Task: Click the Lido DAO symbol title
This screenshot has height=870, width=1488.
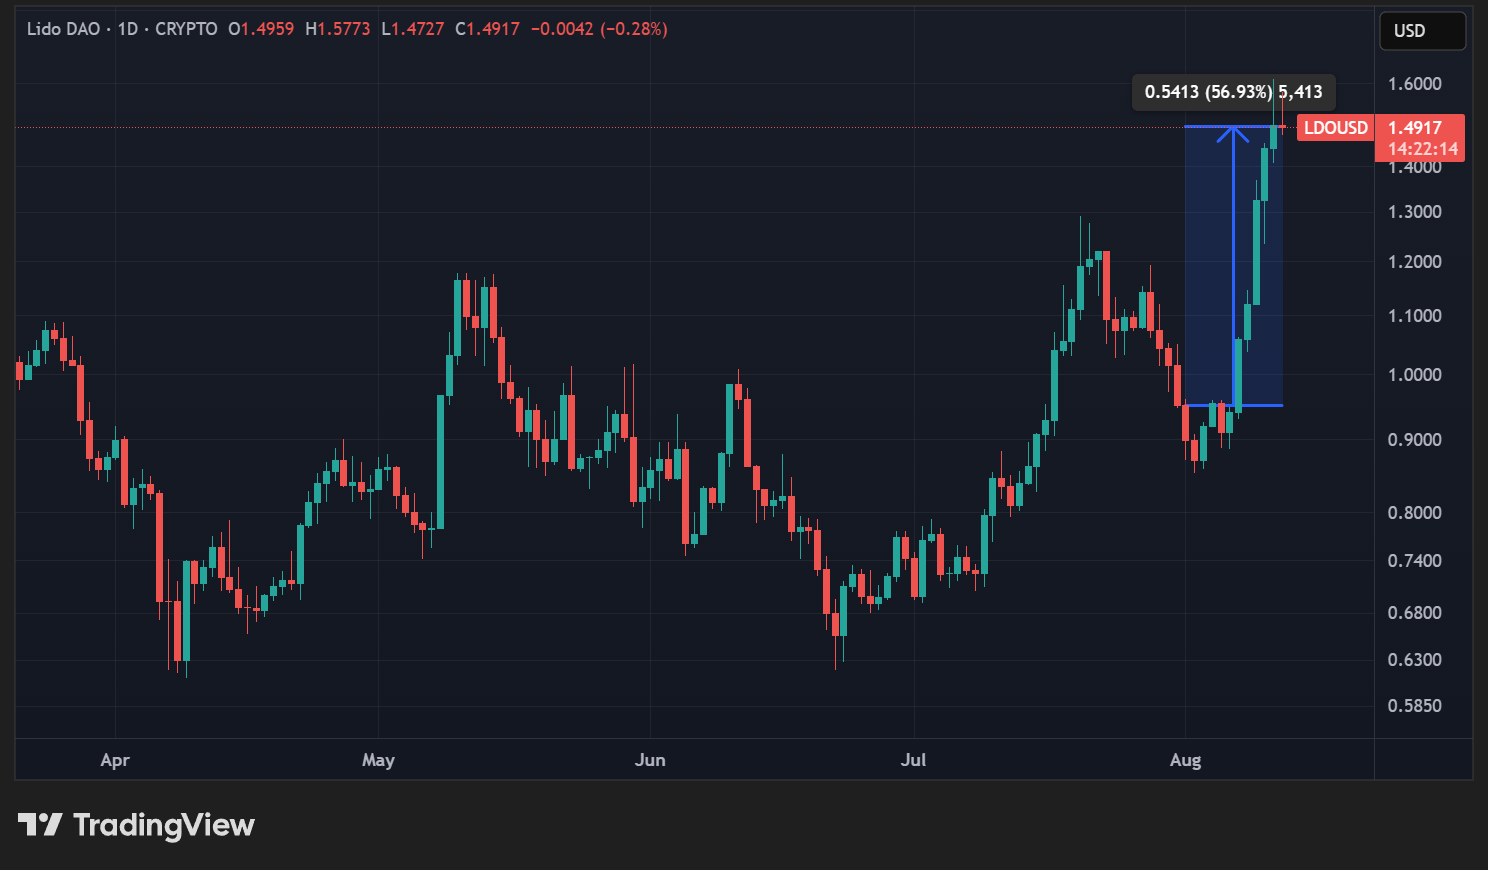Action: point(63,29)
